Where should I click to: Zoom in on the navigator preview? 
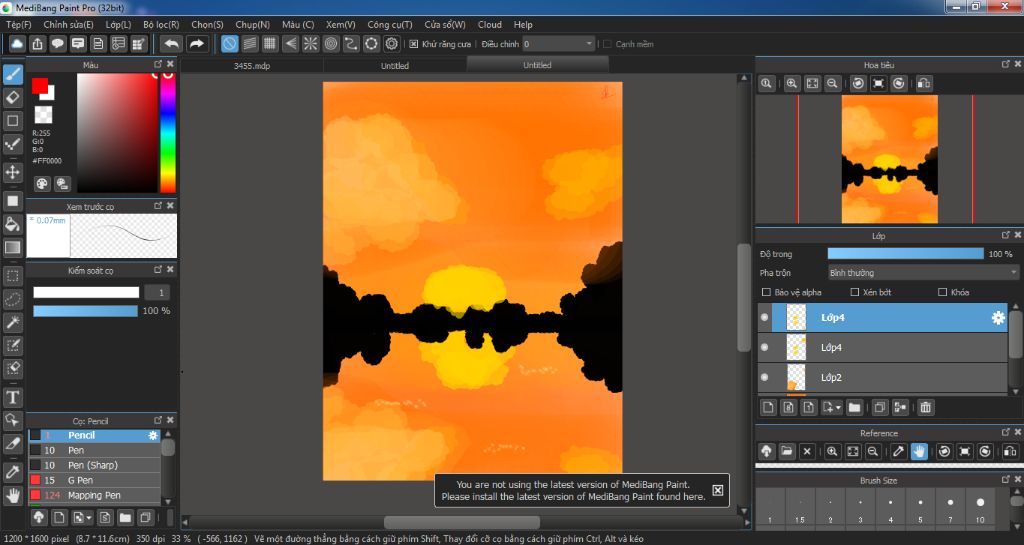click(x=792, y=83)
